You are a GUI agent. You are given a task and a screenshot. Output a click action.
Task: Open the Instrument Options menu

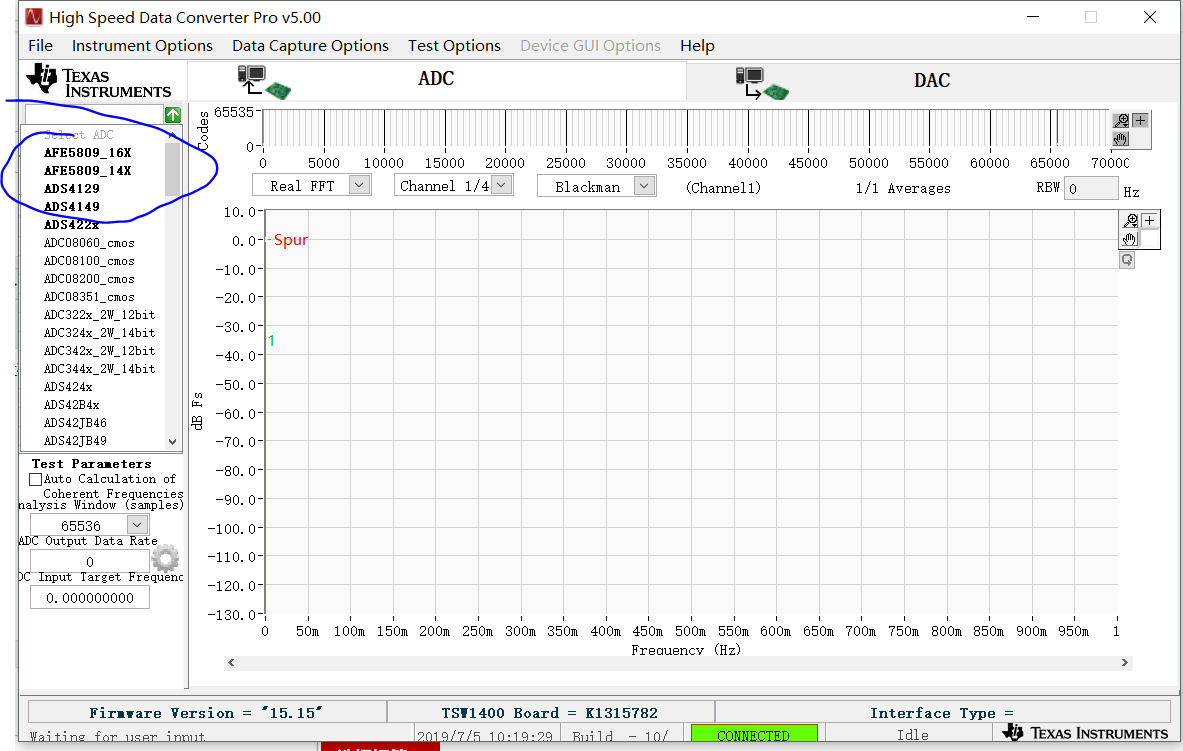tap(142, 46)
